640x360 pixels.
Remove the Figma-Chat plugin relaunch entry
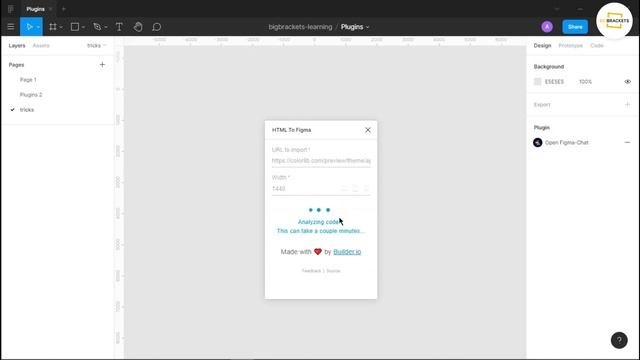click(x=627, y=142)
